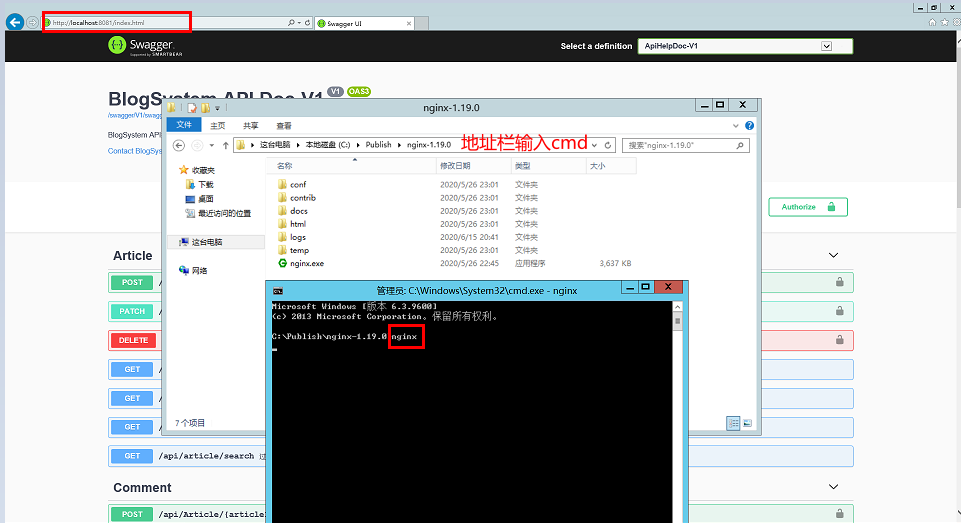This screenshot has height=523, width=961.
Task: Click quick access properties icon in Explorer title
Action: pyautogui.click(x=192, y=108)
